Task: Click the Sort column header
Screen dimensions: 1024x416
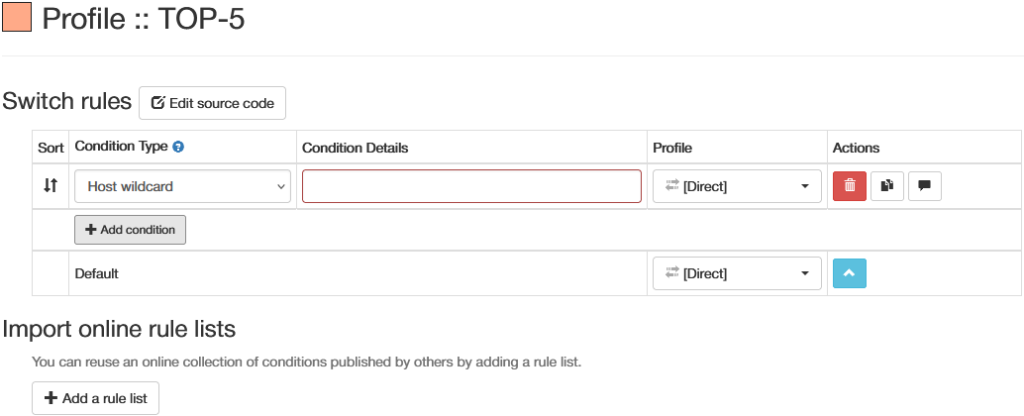Action: pos(50,147)
